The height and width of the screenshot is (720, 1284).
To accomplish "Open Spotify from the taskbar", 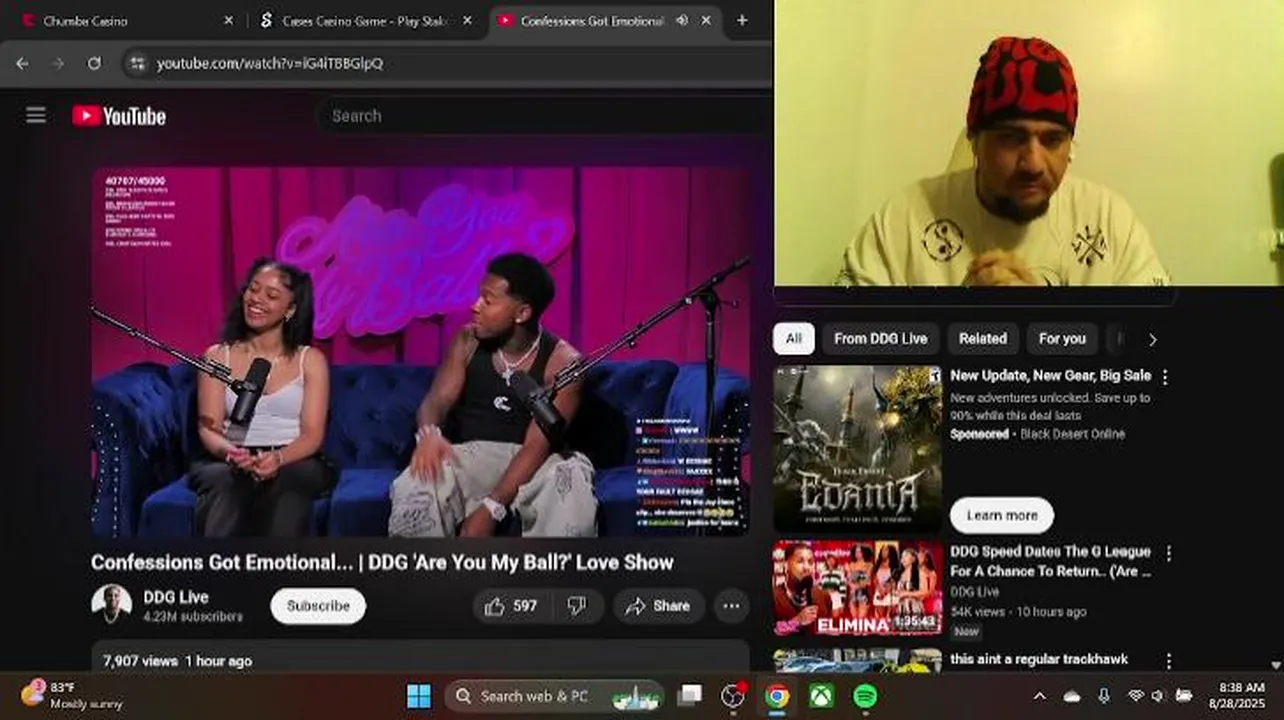I will coord(865,696).
